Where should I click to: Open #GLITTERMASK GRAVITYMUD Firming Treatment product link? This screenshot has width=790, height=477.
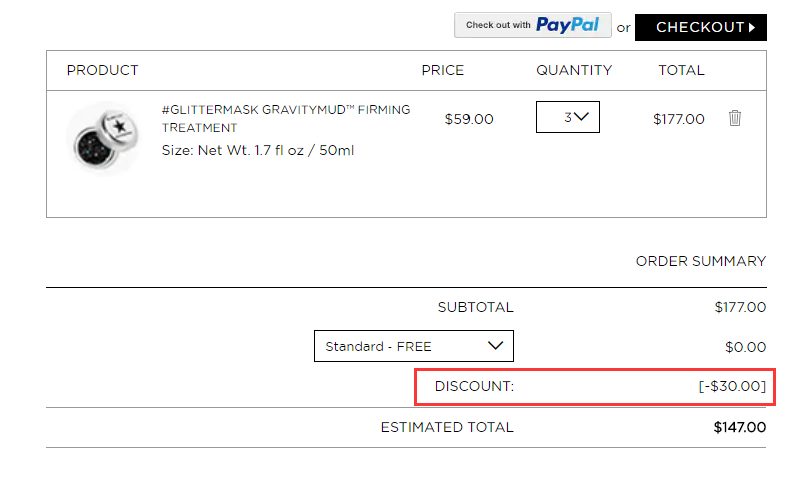(286, 118)
